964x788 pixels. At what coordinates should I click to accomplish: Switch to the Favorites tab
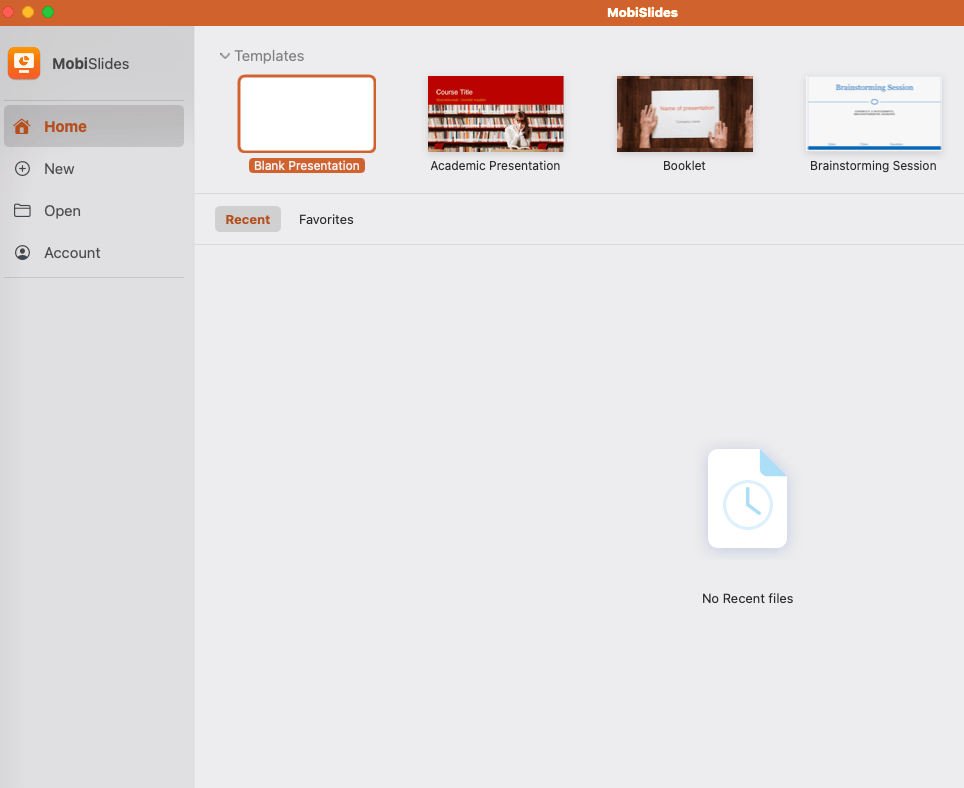pyautogui.click(x=326, y=219)
